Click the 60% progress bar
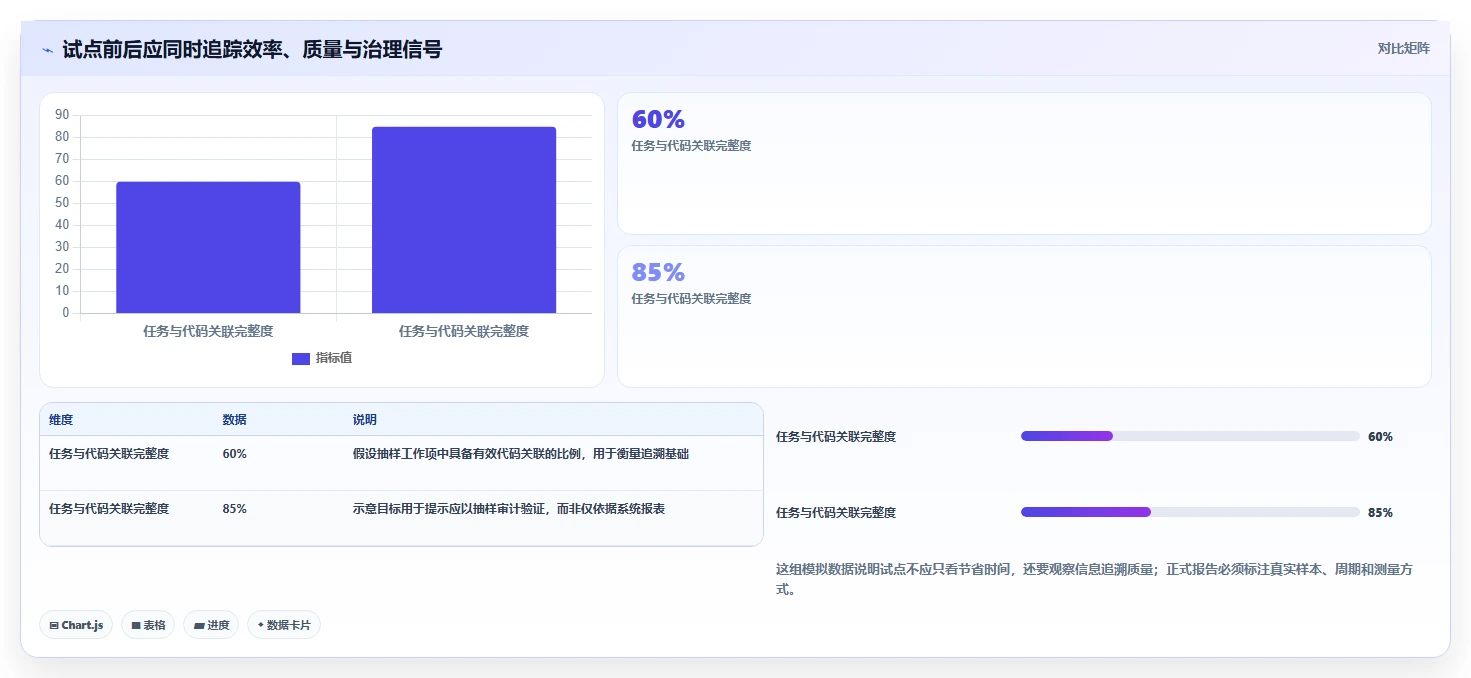This screenshot has height=678, width=1471. [x=1190, y=436]
